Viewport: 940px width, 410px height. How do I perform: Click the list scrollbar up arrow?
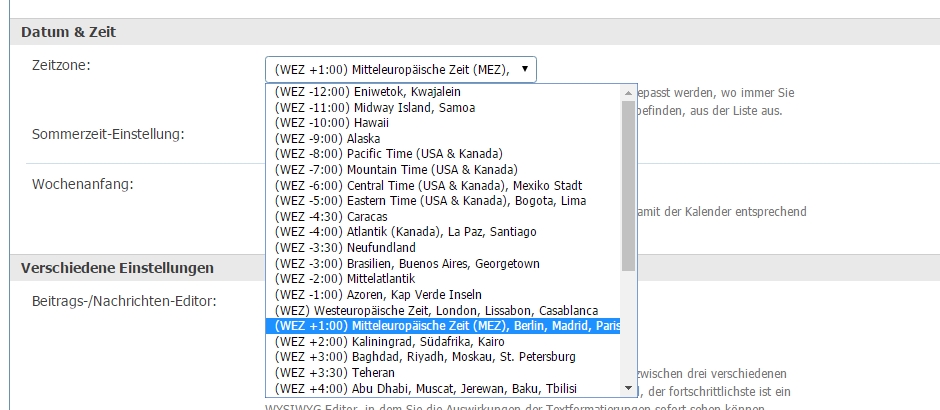tap(628, 92)
